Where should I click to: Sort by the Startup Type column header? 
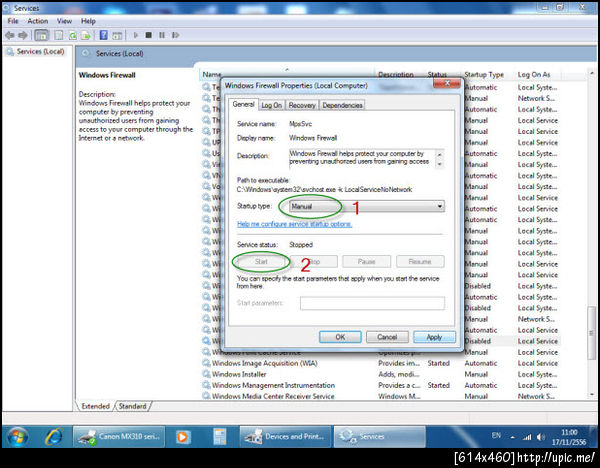coord(484,75)
